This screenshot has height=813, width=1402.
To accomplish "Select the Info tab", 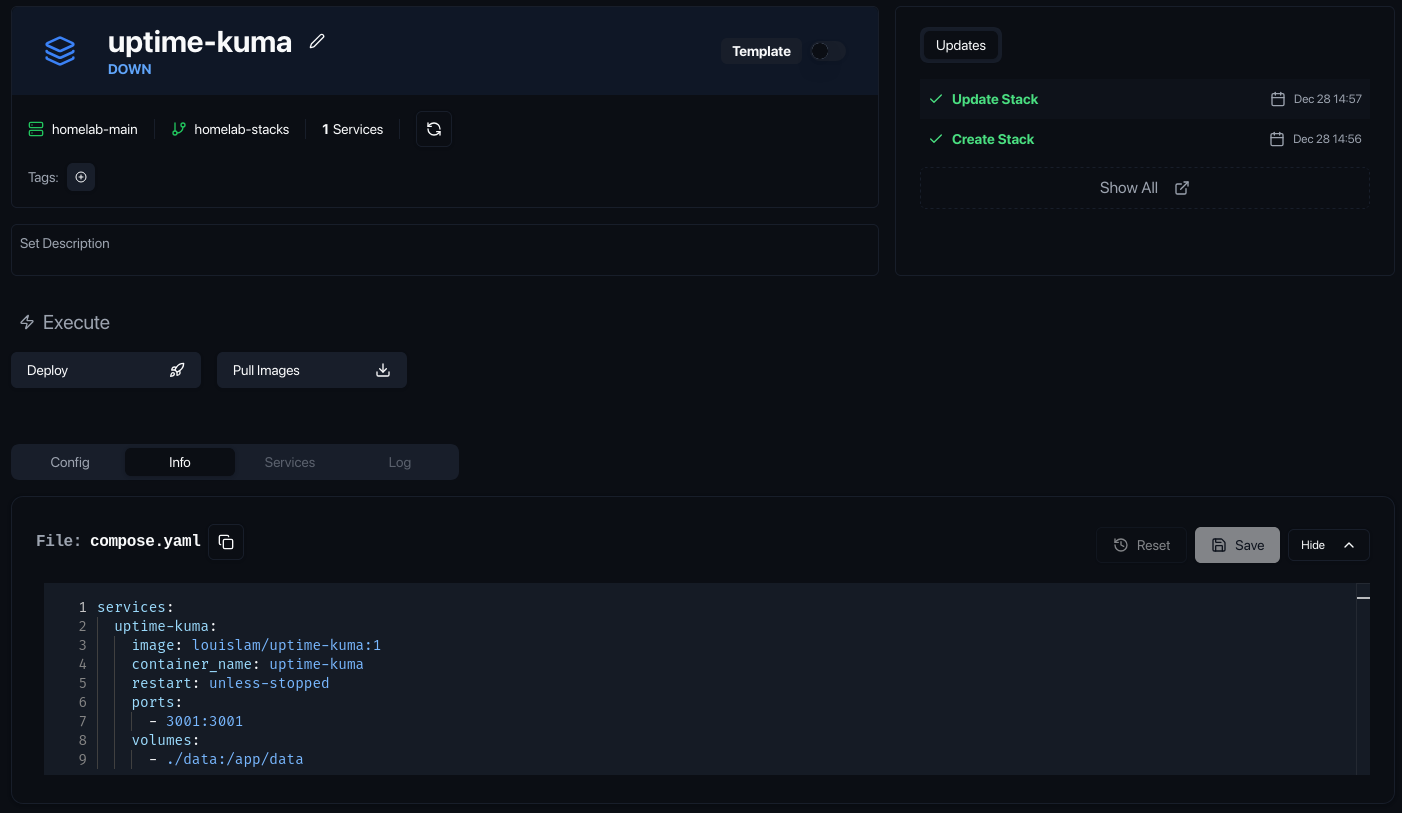I will pos(180,462).
